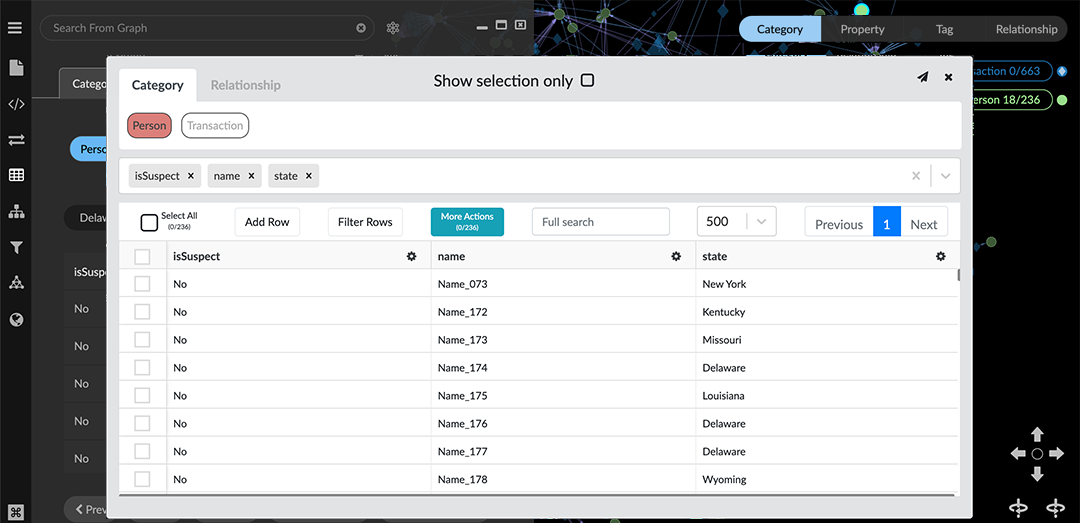The image size is (1080, 523).
Task: Open the More Actions dropdown
Action: (x=467, y=222)
